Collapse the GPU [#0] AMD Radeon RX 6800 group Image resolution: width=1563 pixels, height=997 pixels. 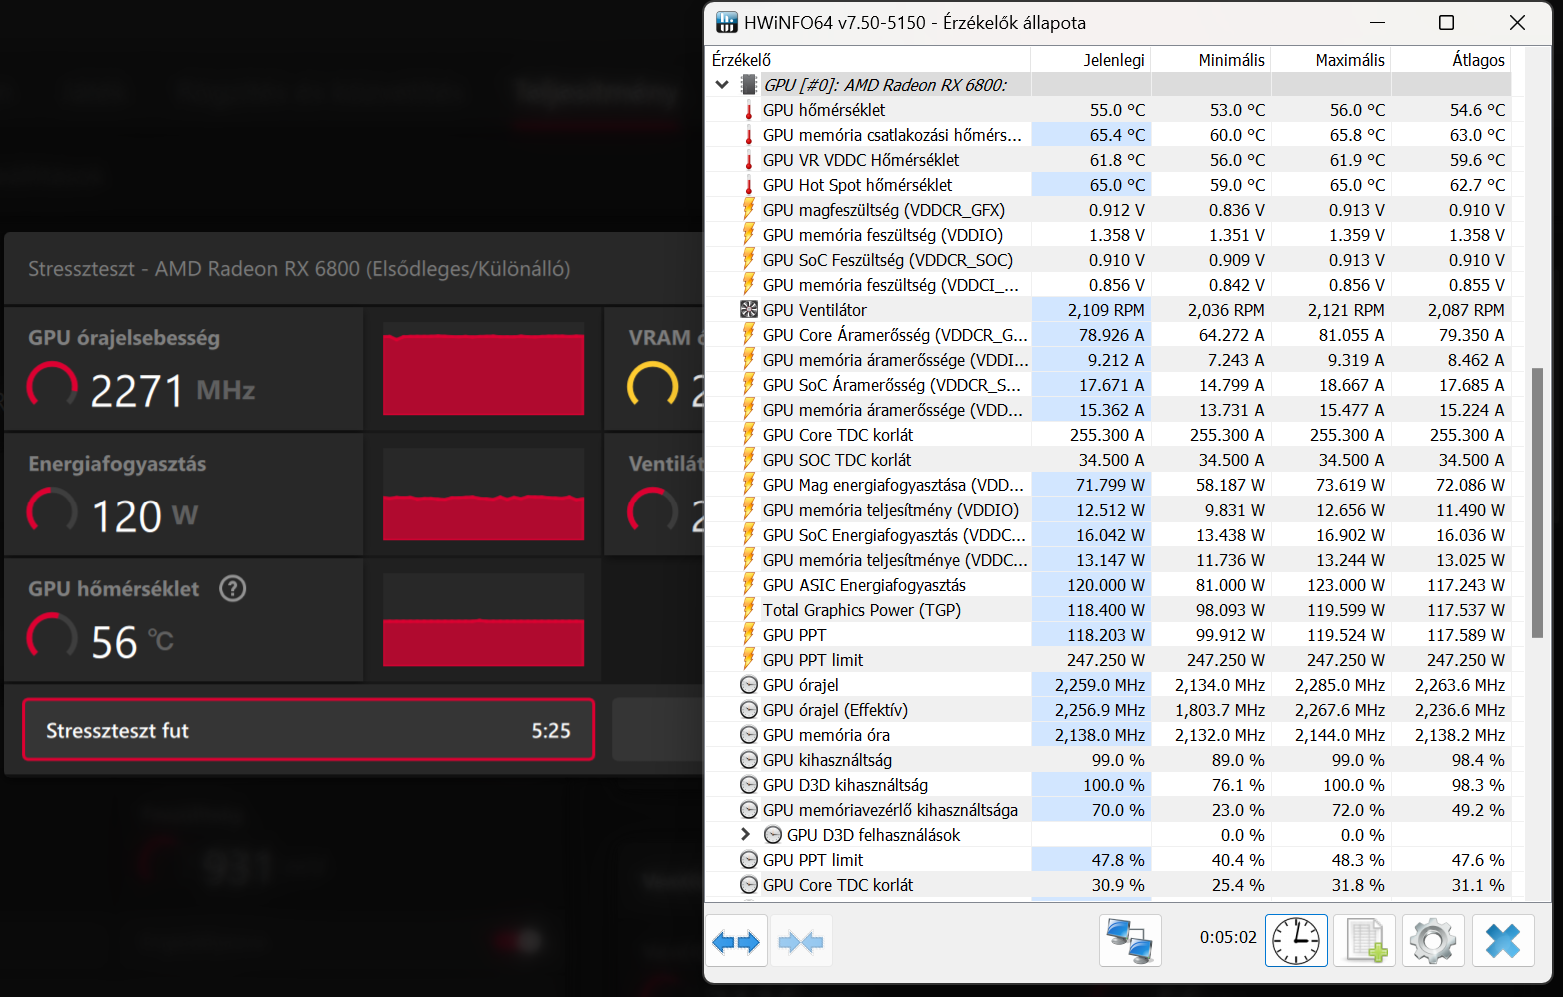click(722, 85)
